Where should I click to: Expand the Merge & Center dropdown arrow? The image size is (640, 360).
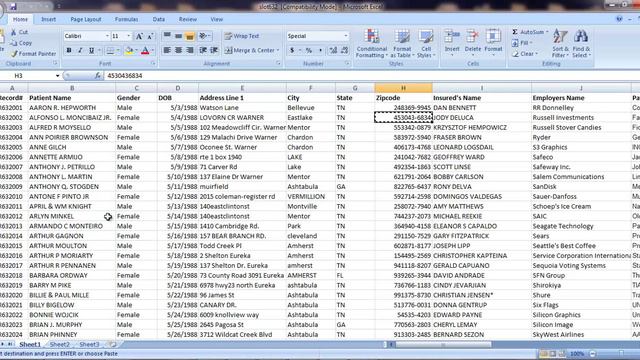[x=278, y=50]
